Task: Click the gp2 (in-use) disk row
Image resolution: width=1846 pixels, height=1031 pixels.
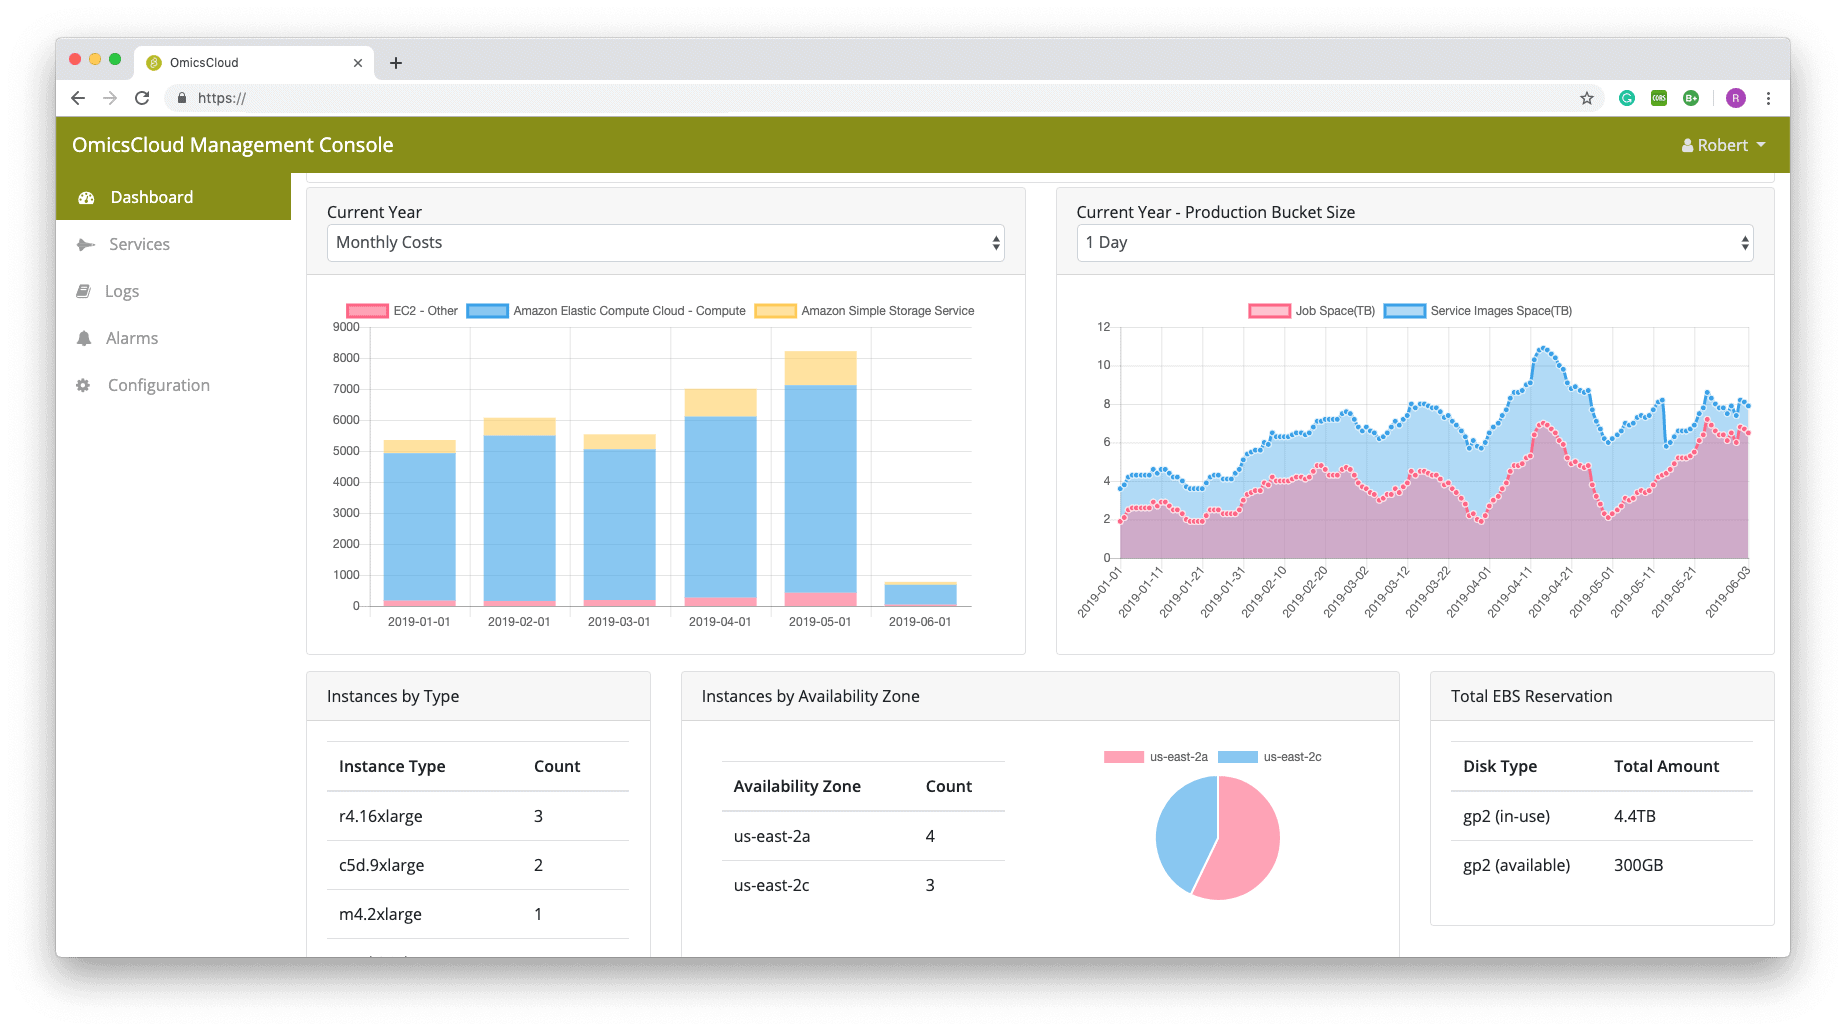Action: [x=1602, y=816]
